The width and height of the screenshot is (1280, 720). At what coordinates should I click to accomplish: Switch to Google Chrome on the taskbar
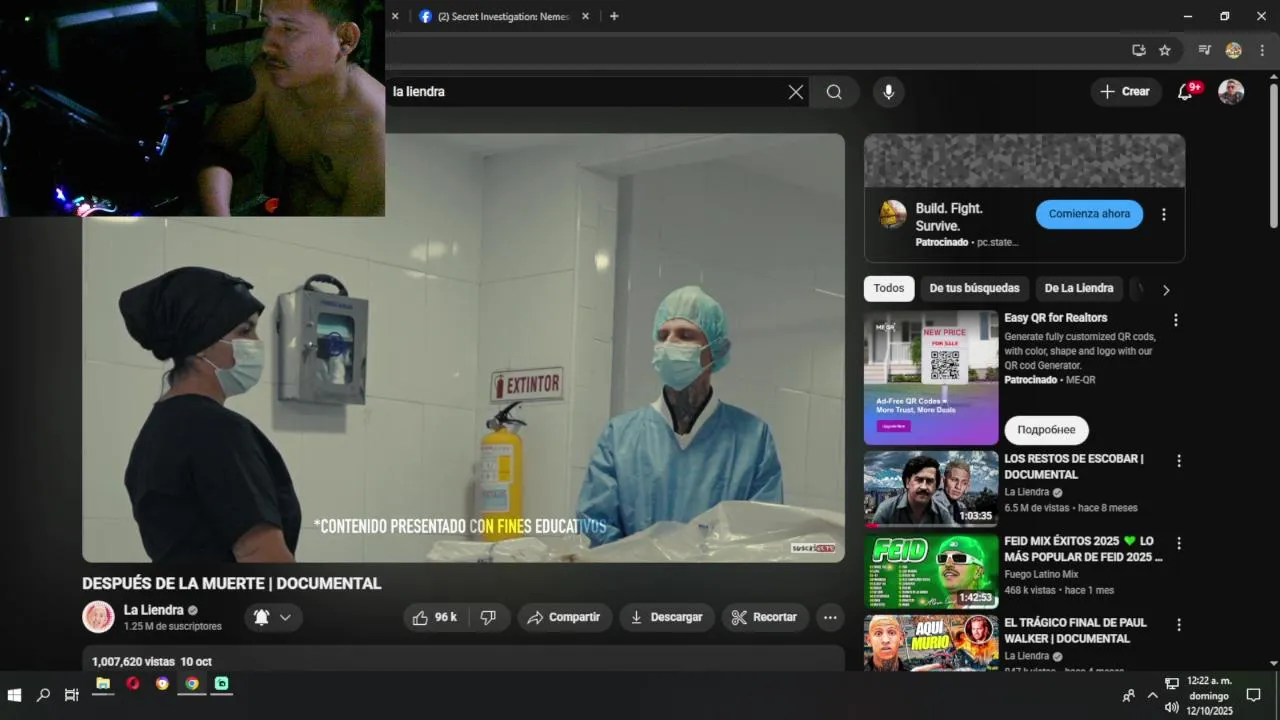tap(192, 684)
